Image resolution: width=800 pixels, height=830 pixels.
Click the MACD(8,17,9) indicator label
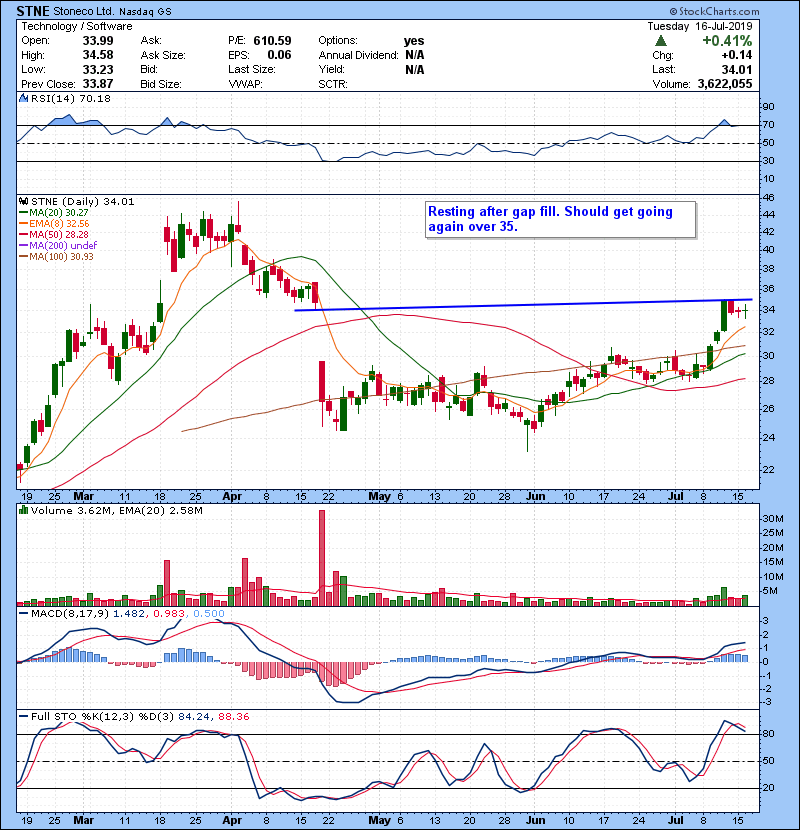point(70,614)
